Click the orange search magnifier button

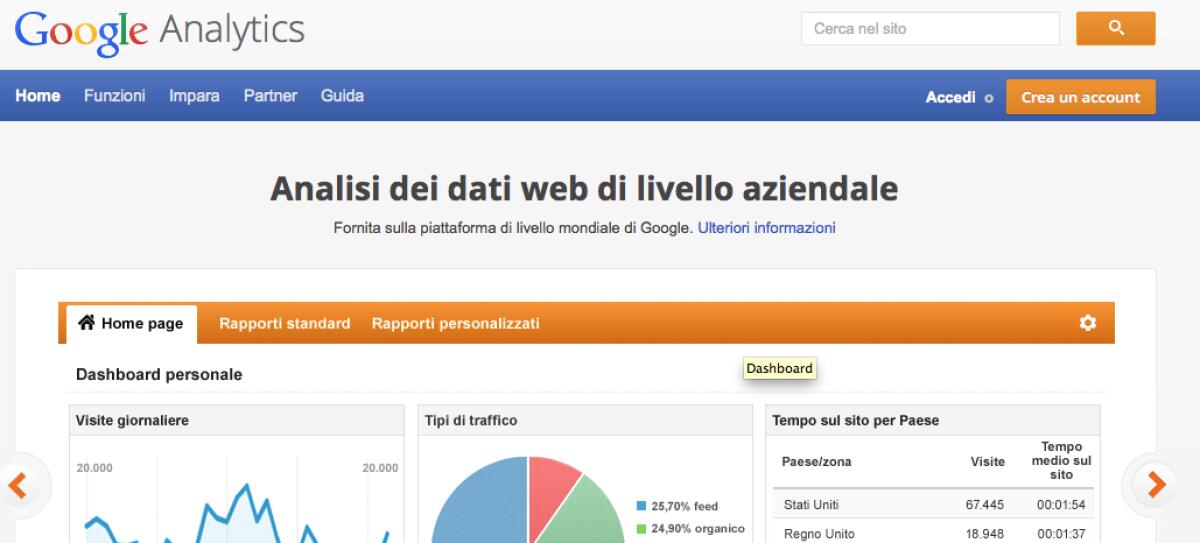[1116, 28]
